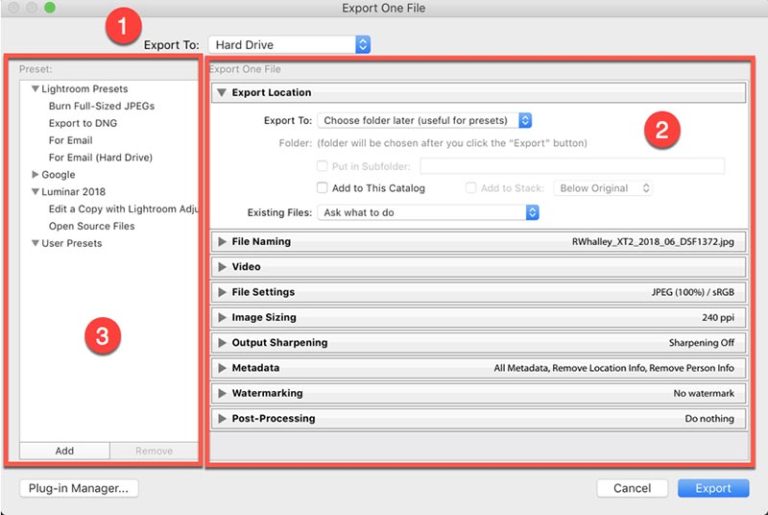The width and height of the screenshot is (768, 515).
Task: Select the For Email preset
Action: click(71, 140)
